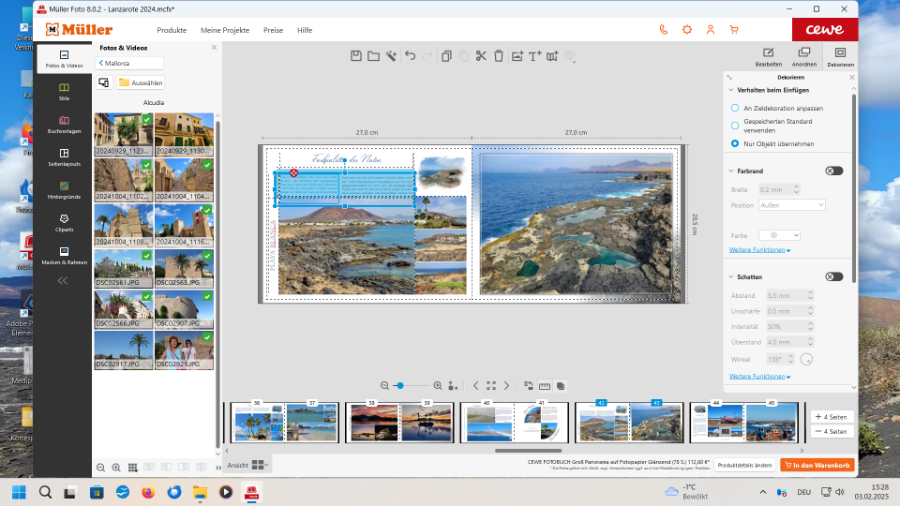Select the add text box tool
This screenshot has height=506, width=900.
pos(535,56)
